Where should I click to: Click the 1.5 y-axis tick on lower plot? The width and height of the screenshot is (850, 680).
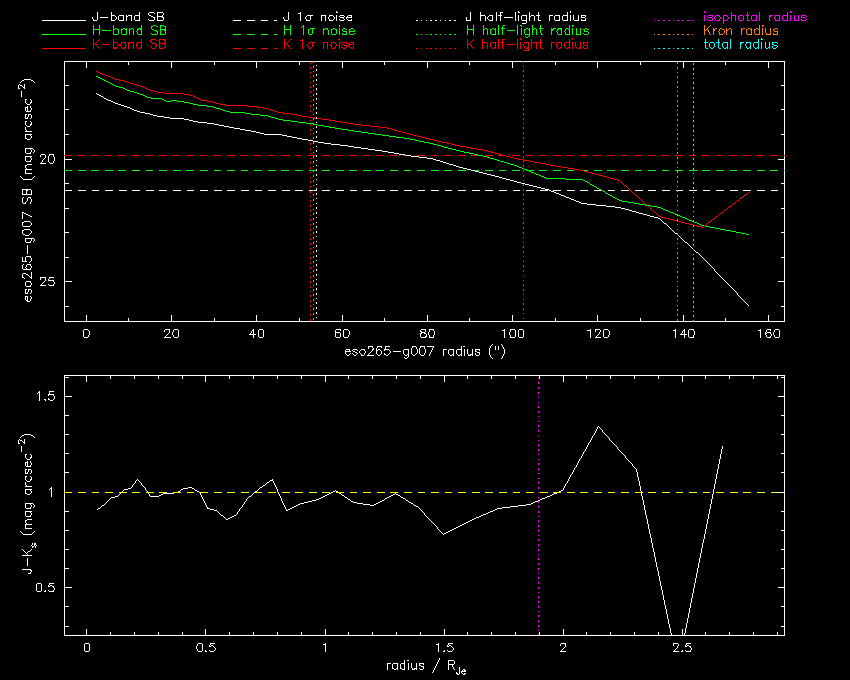click(x=46, y=396)
